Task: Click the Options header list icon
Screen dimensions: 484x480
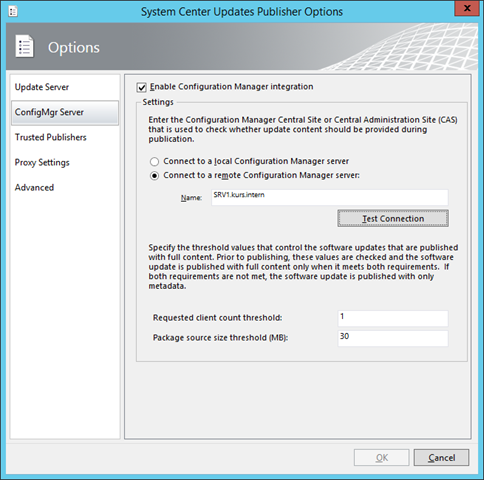Action: point(24,46)
